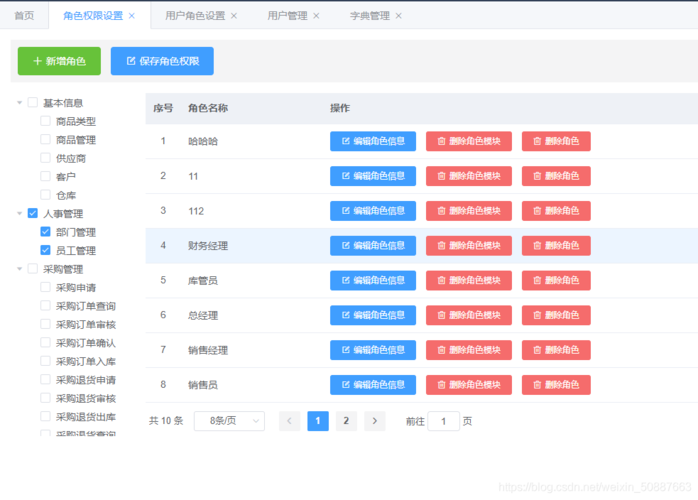698x500 pixels.
Task: Check the 采购订单查询 checkbox
Action: 45,305
